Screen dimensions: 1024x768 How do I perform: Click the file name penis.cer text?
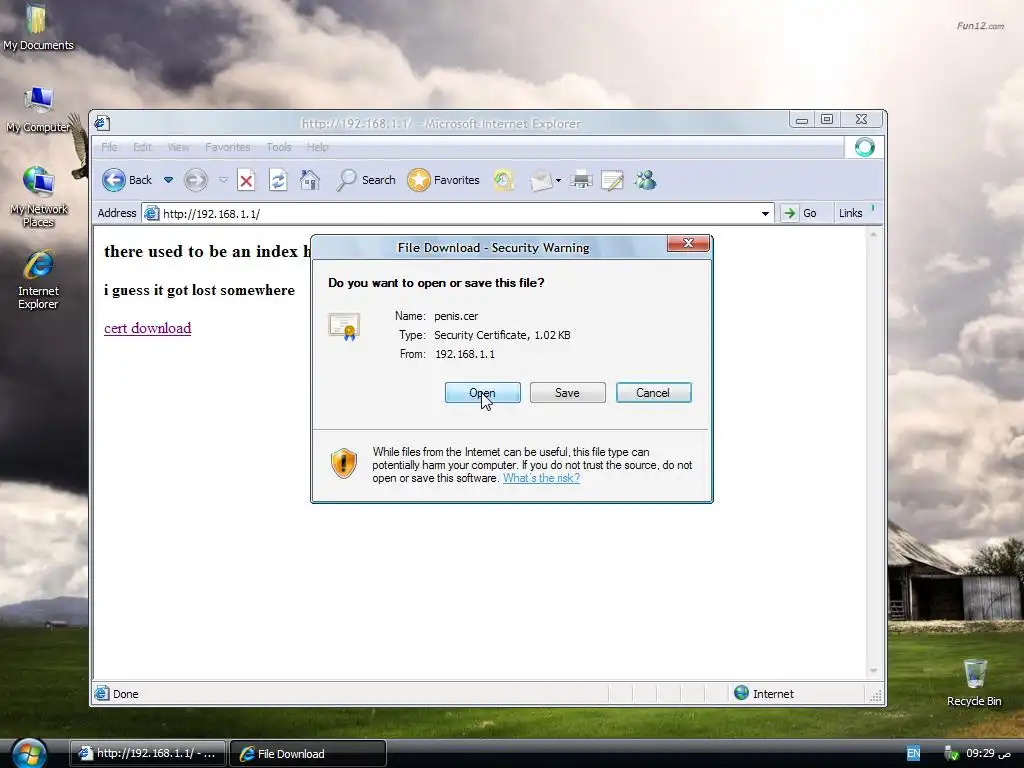point(456,316)
